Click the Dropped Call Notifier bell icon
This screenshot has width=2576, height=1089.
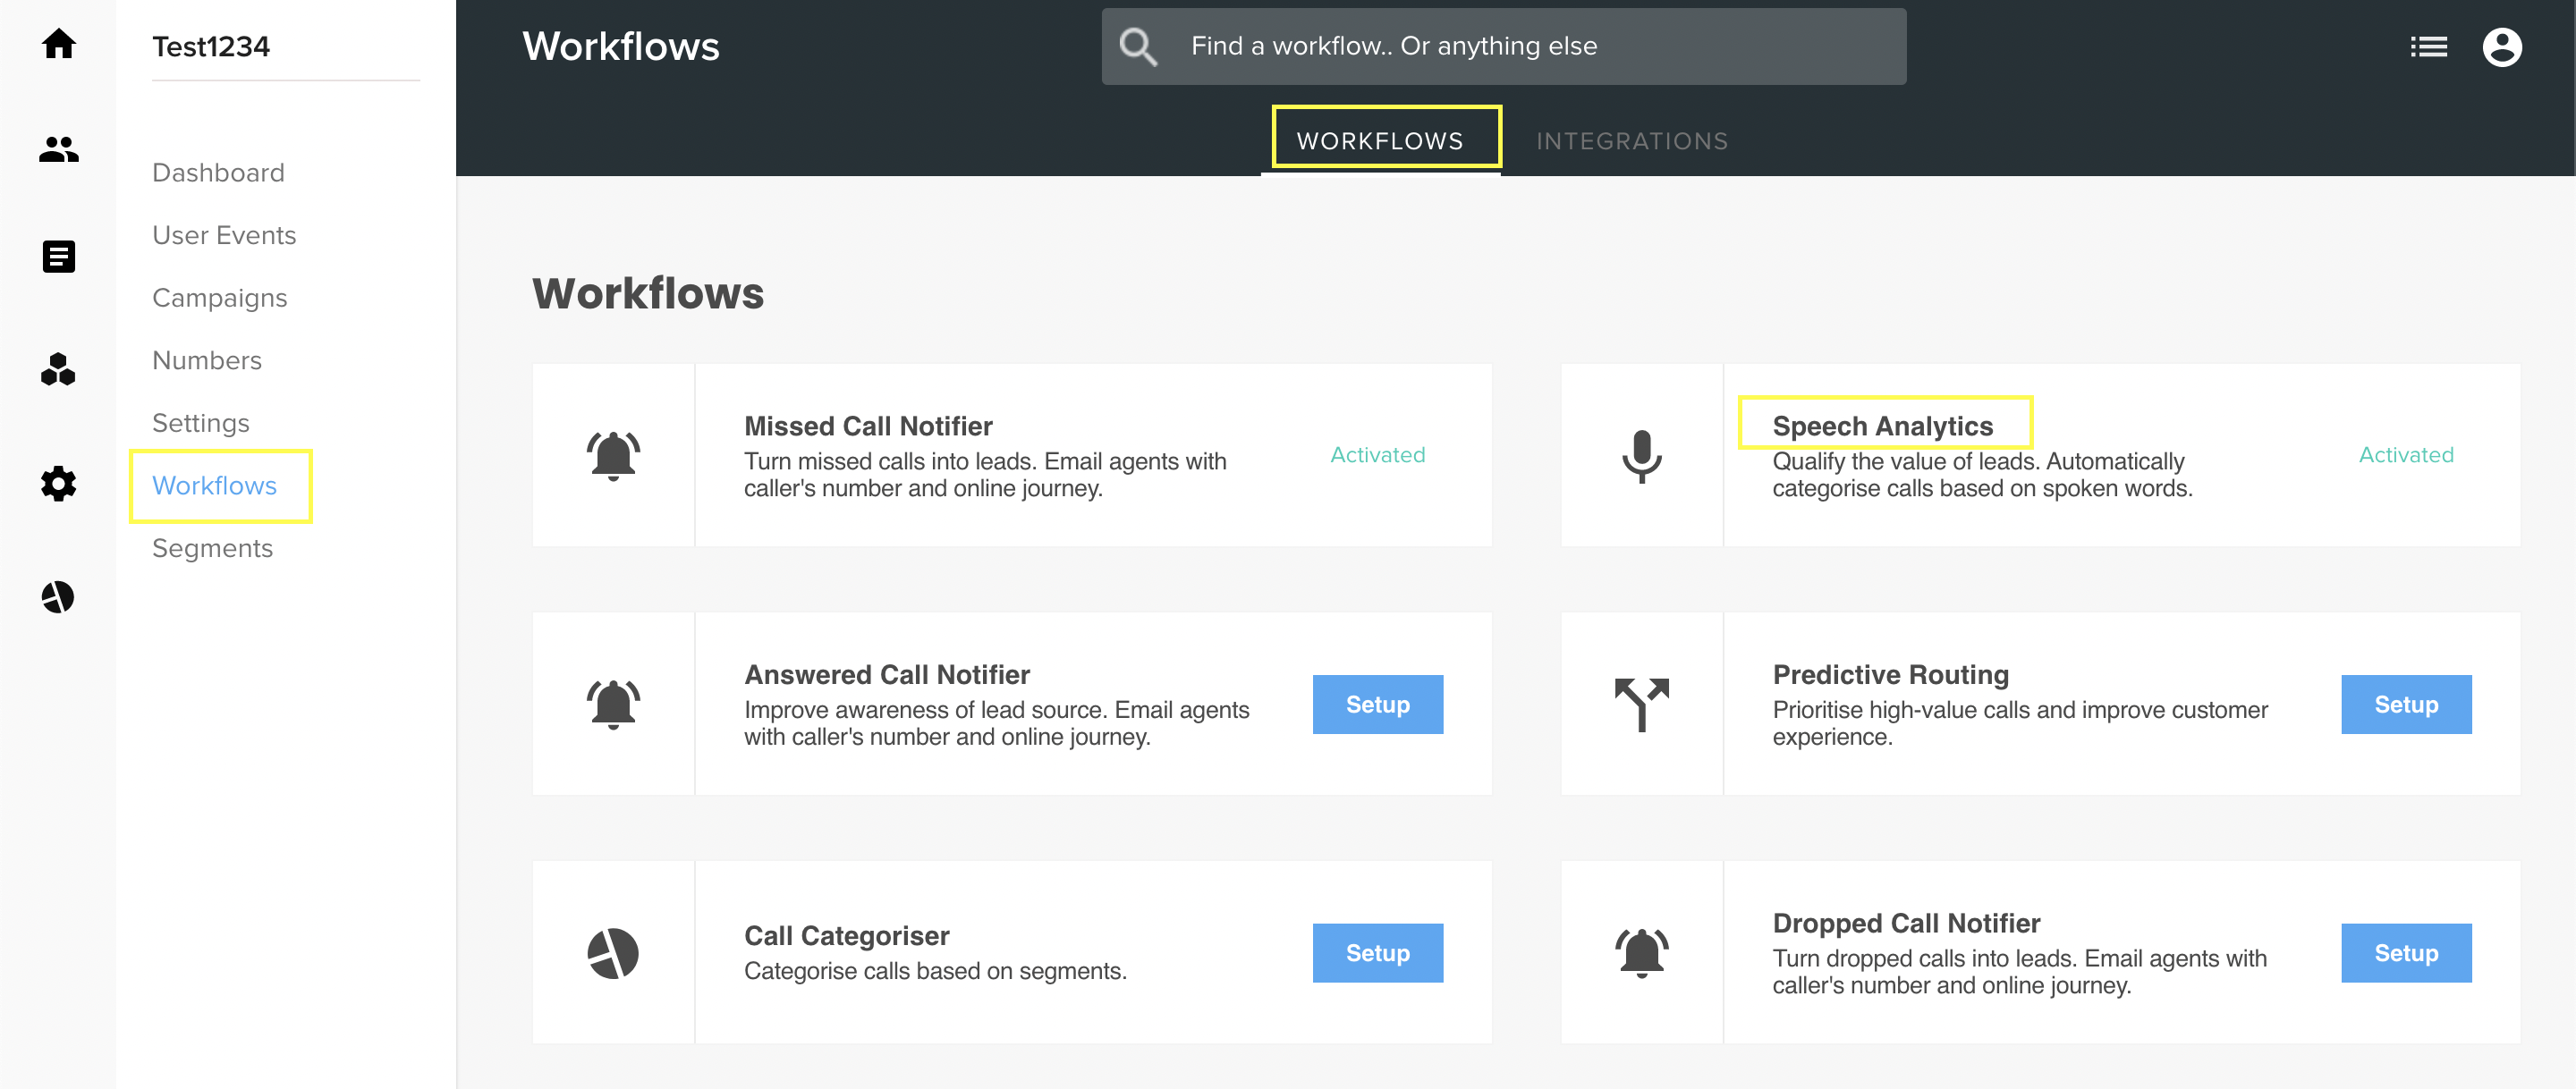1641,952
